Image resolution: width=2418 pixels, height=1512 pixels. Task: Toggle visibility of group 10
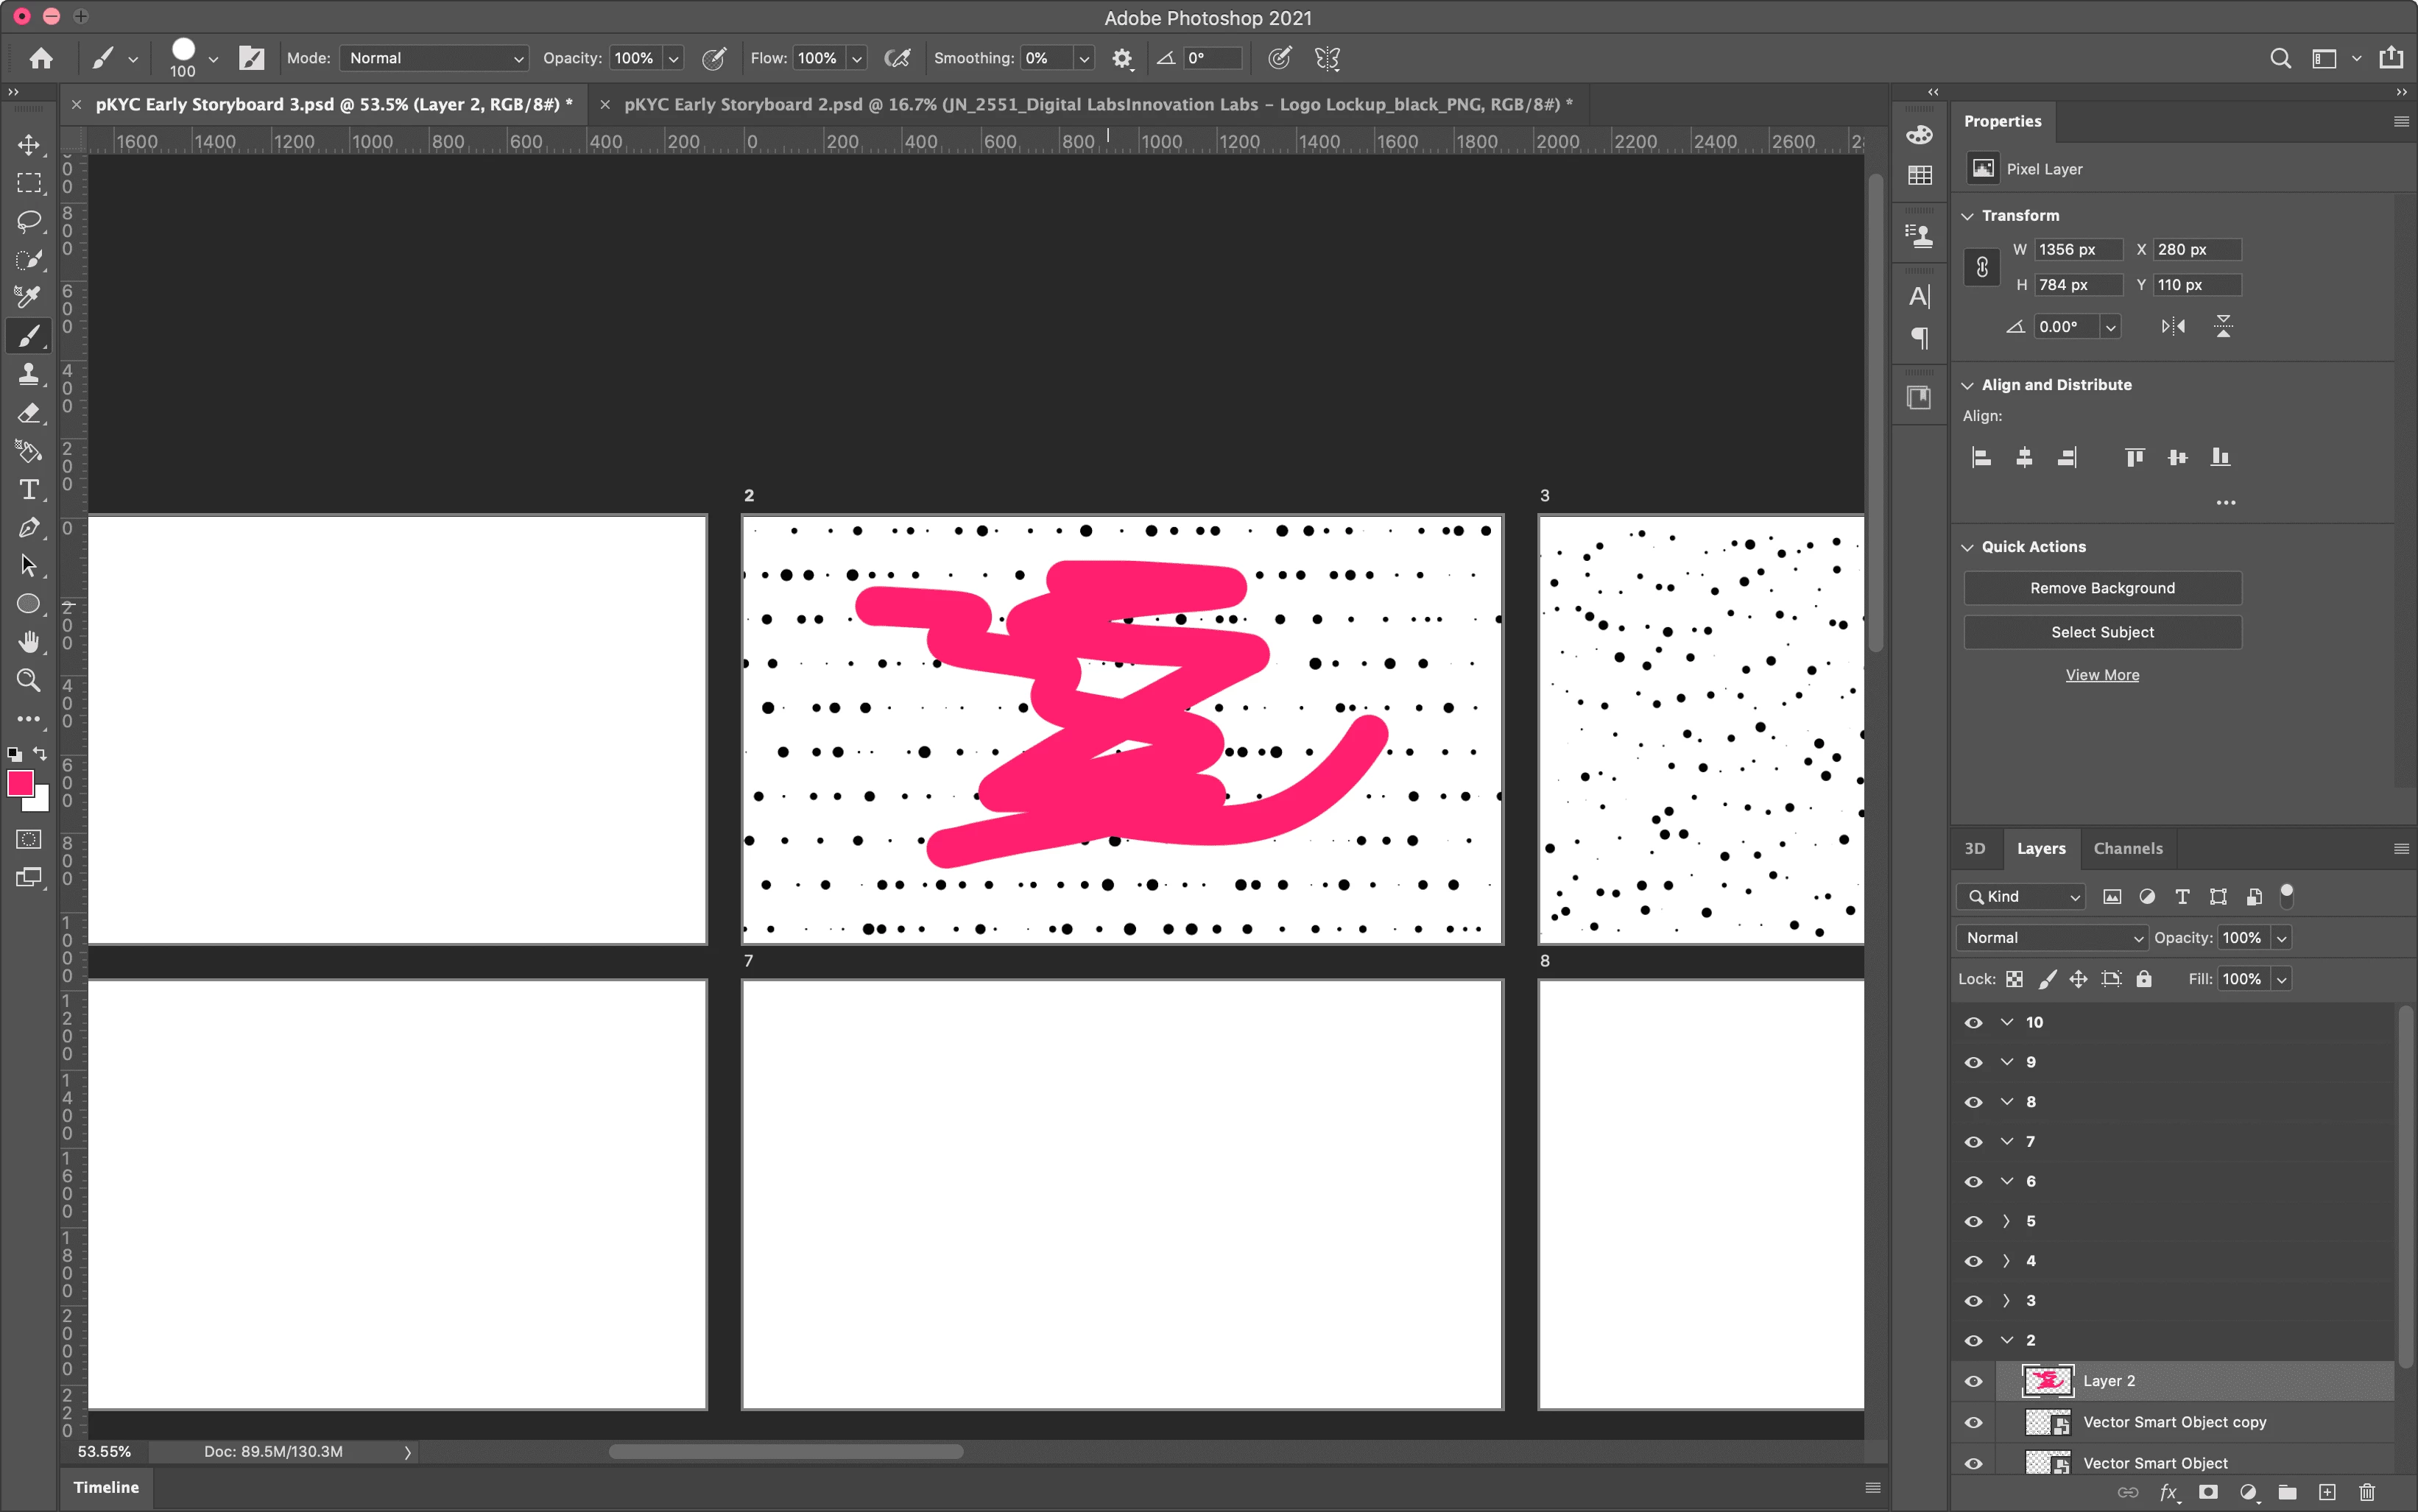click(1973, 1022)
